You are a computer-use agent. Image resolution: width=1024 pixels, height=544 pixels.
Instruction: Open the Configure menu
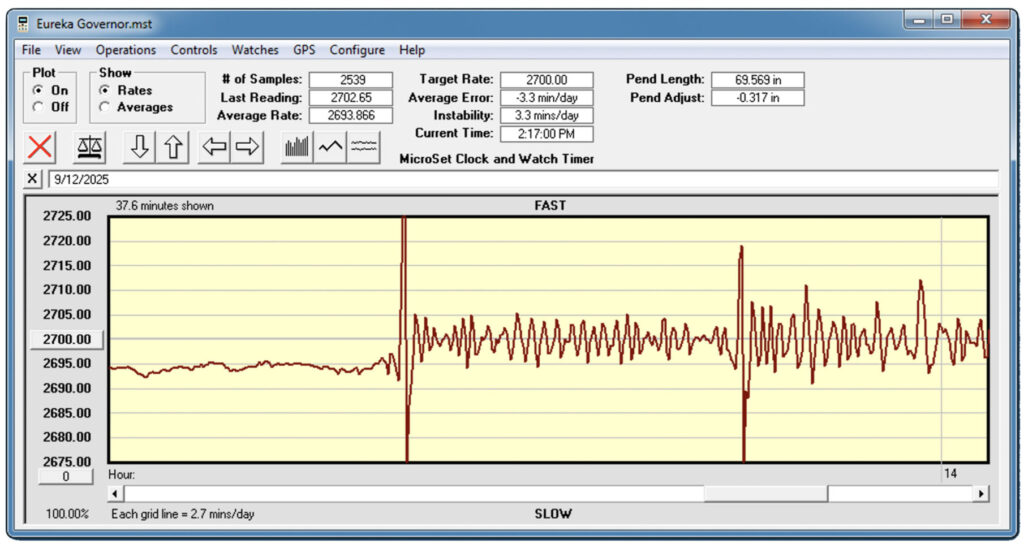click(357, 50)
